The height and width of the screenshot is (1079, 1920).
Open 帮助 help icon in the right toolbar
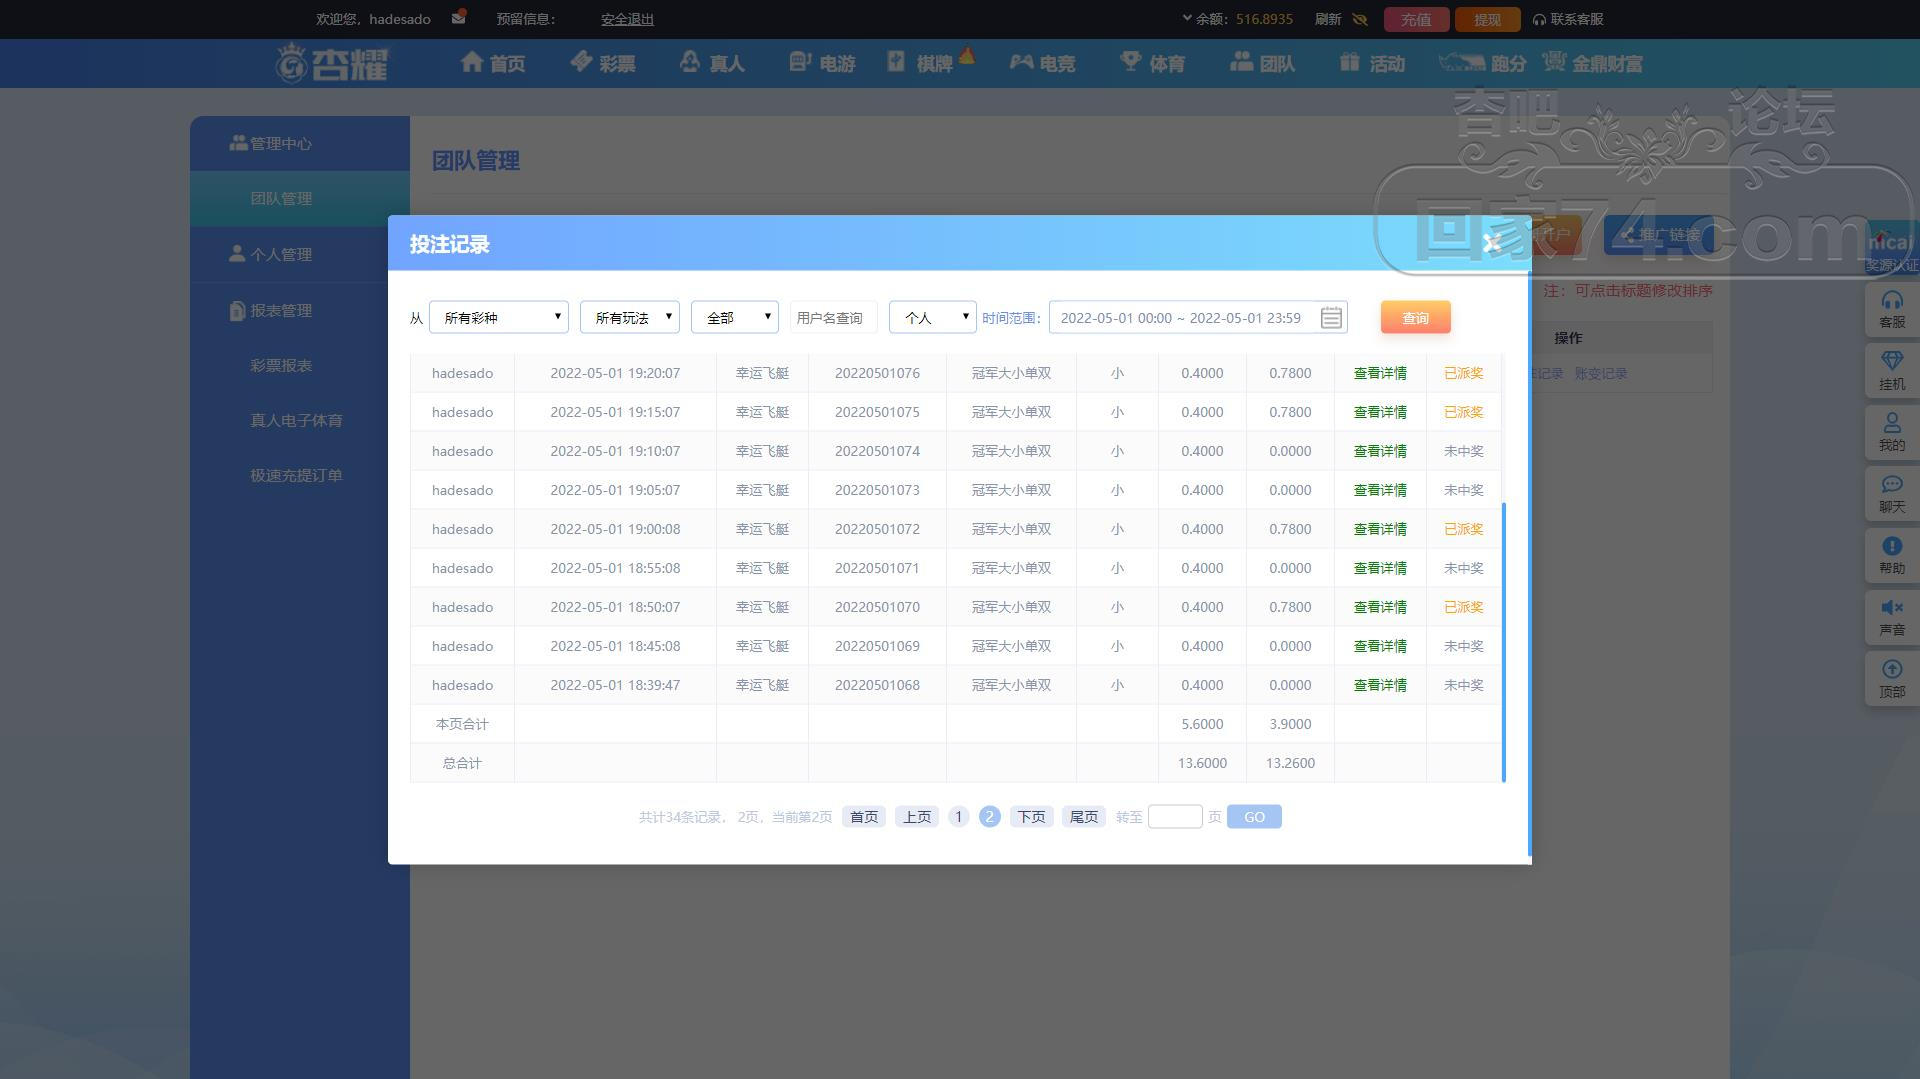coord(1892,555)
